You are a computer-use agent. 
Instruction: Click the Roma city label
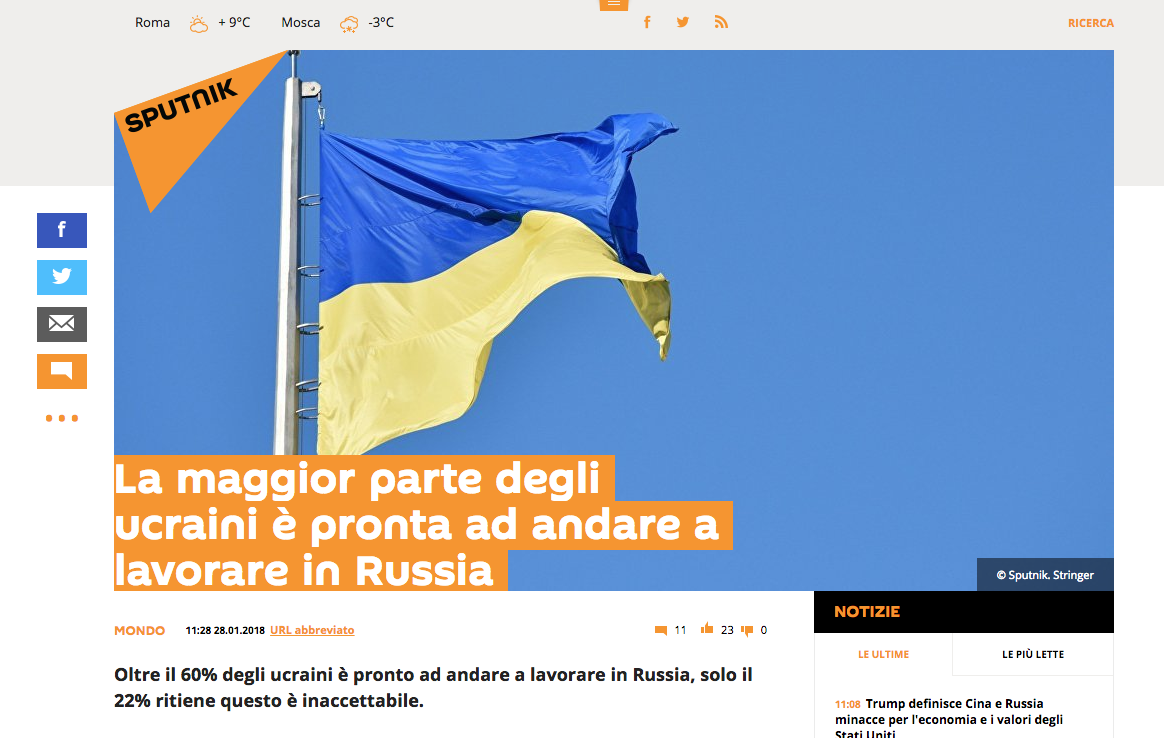click(152, 23)
